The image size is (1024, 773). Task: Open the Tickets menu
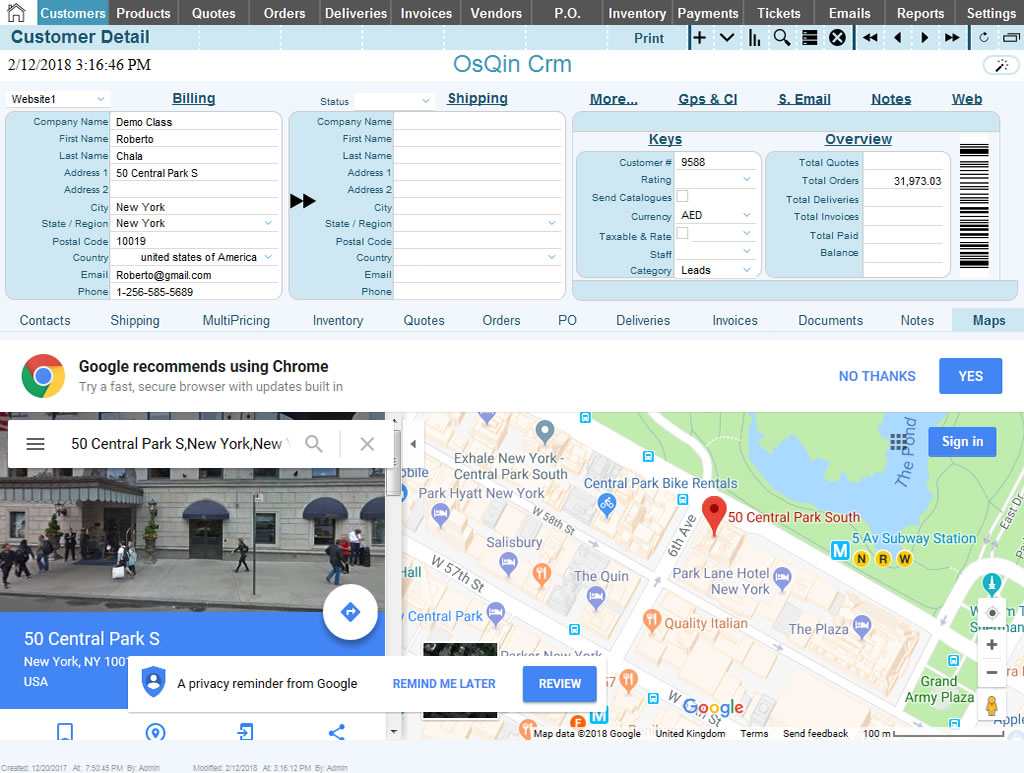pyautogui.click(x=778, y=13)
